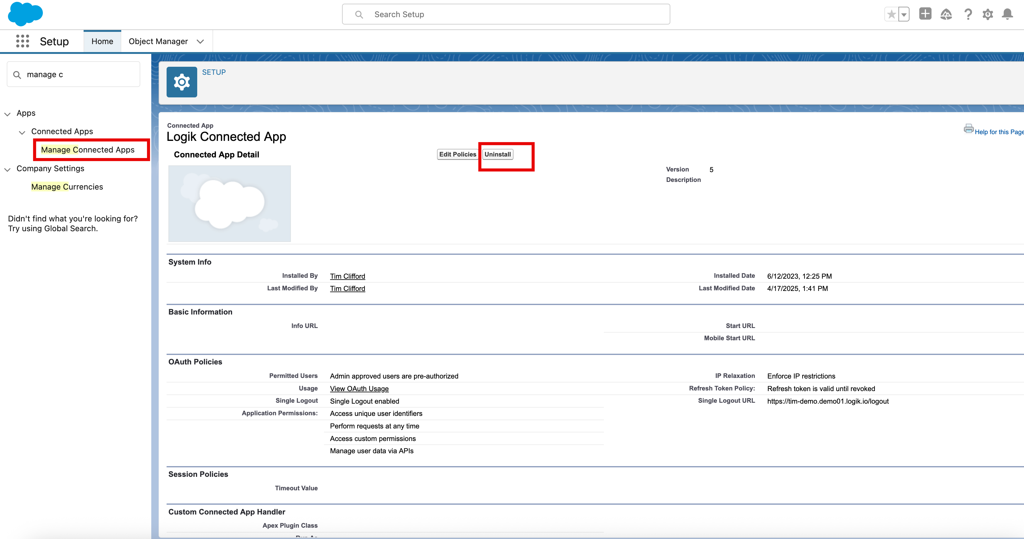Click the magnifier in Search Setup

click(359, 14)
